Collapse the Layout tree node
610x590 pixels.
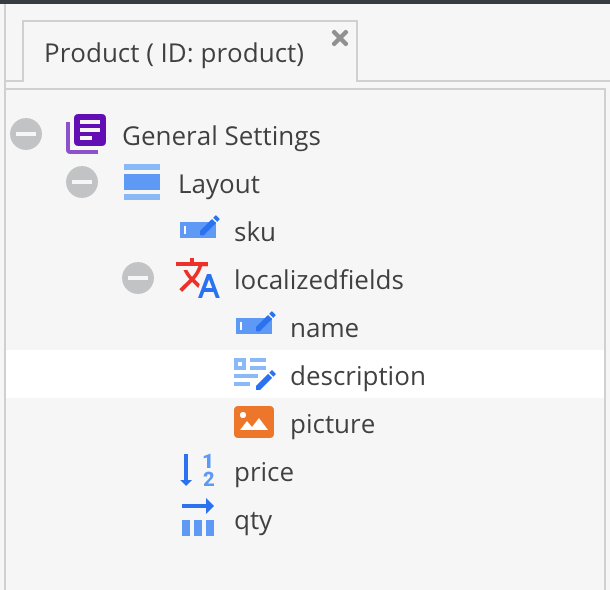pyautogui.click(x=82, y=183)
